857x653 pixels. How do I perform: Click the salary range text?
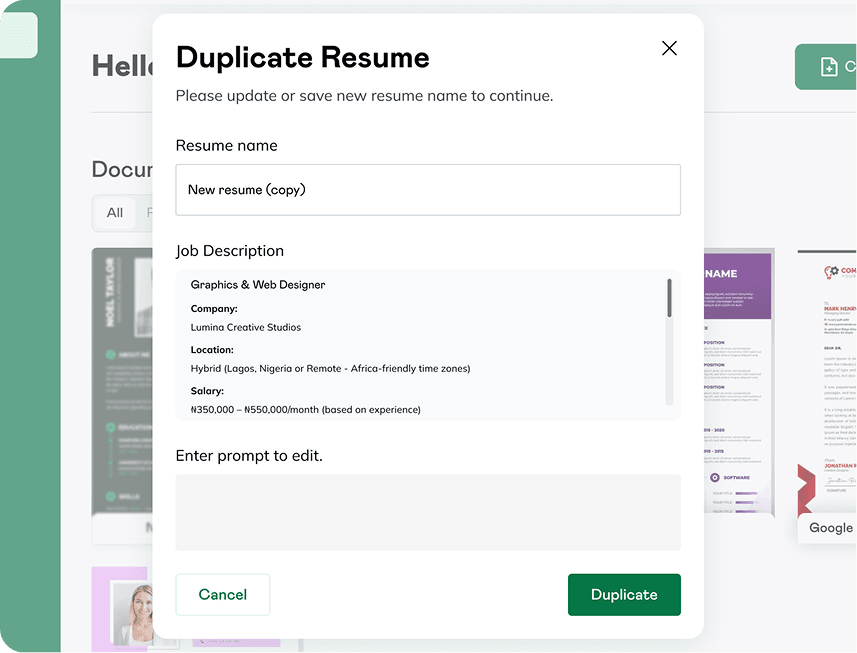click(x=306, y=410)
